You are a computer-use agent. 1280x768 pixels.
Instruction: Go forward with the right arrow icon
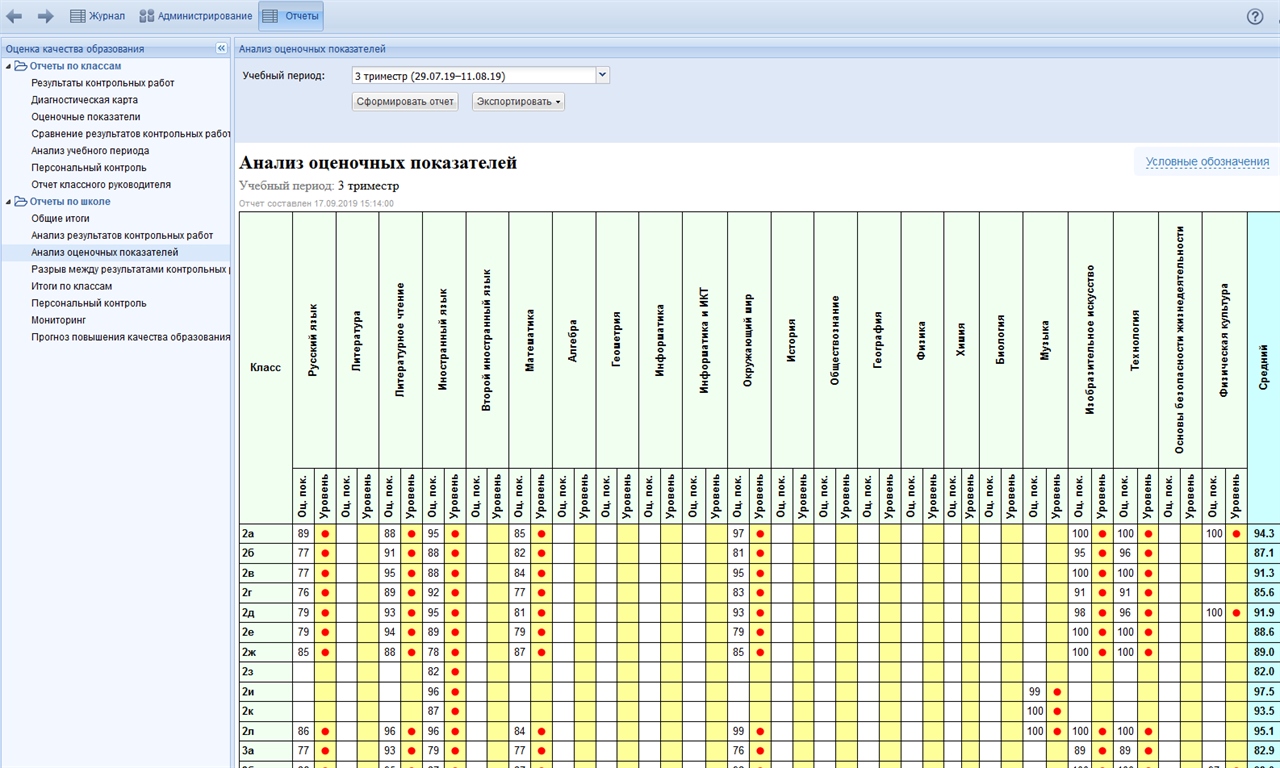[x=45, y=16]
